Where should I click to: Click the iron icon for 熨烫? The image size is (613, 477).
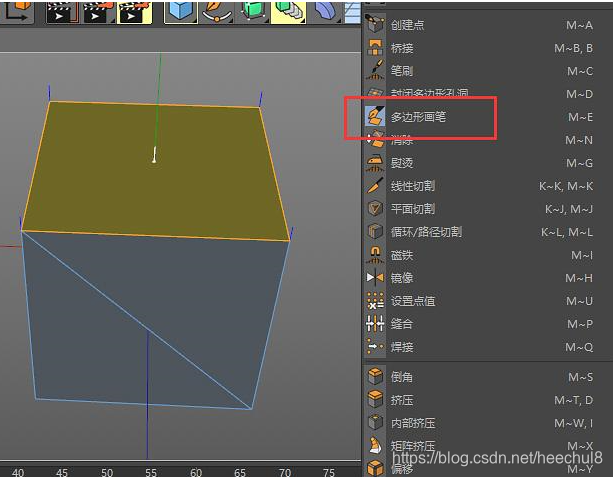coord(375,163)
